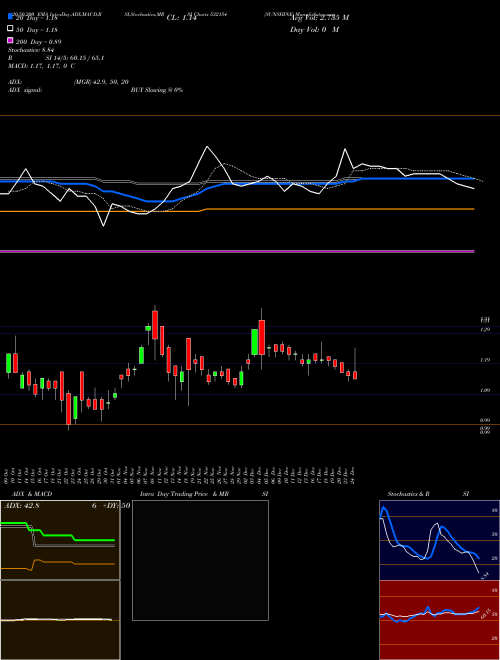This screenshot has width=500, height=660.
Task: Select the '200 Day = 0.89' legend label
Action: coord(39,42)
